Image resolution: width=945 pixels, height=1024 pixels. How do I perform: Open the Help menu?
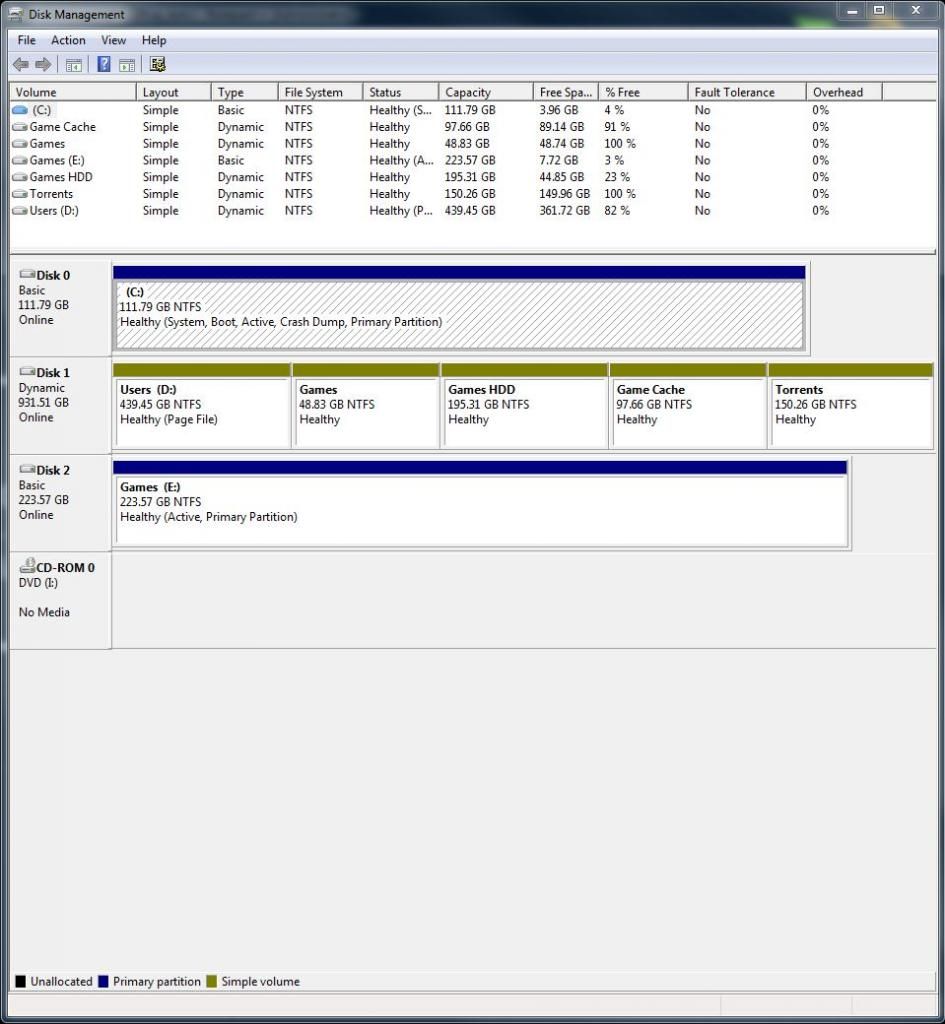(x=154, y=40)
